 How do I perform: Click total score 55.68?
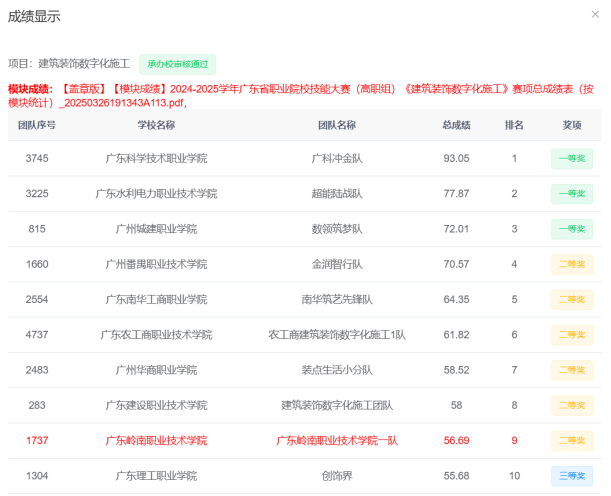coord(456,476)
